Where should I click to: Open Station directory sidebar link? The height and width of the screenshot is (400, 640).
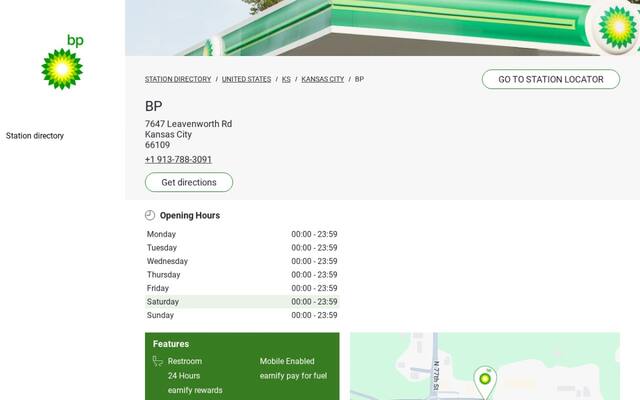[35, 136]
